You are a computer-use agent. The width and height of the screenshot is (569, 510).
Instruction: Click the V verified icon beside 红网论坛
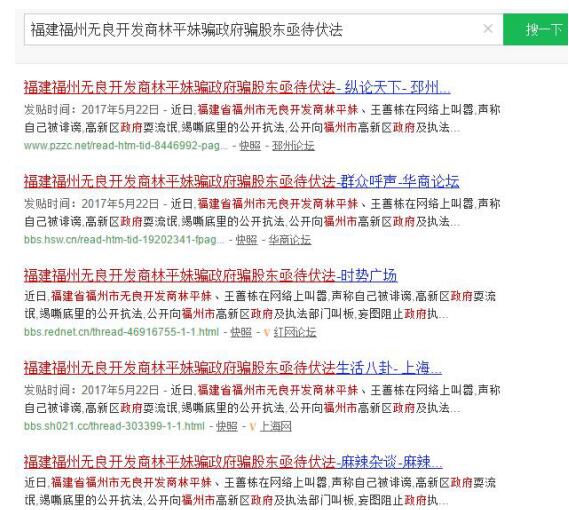click(x=267, y=332)
